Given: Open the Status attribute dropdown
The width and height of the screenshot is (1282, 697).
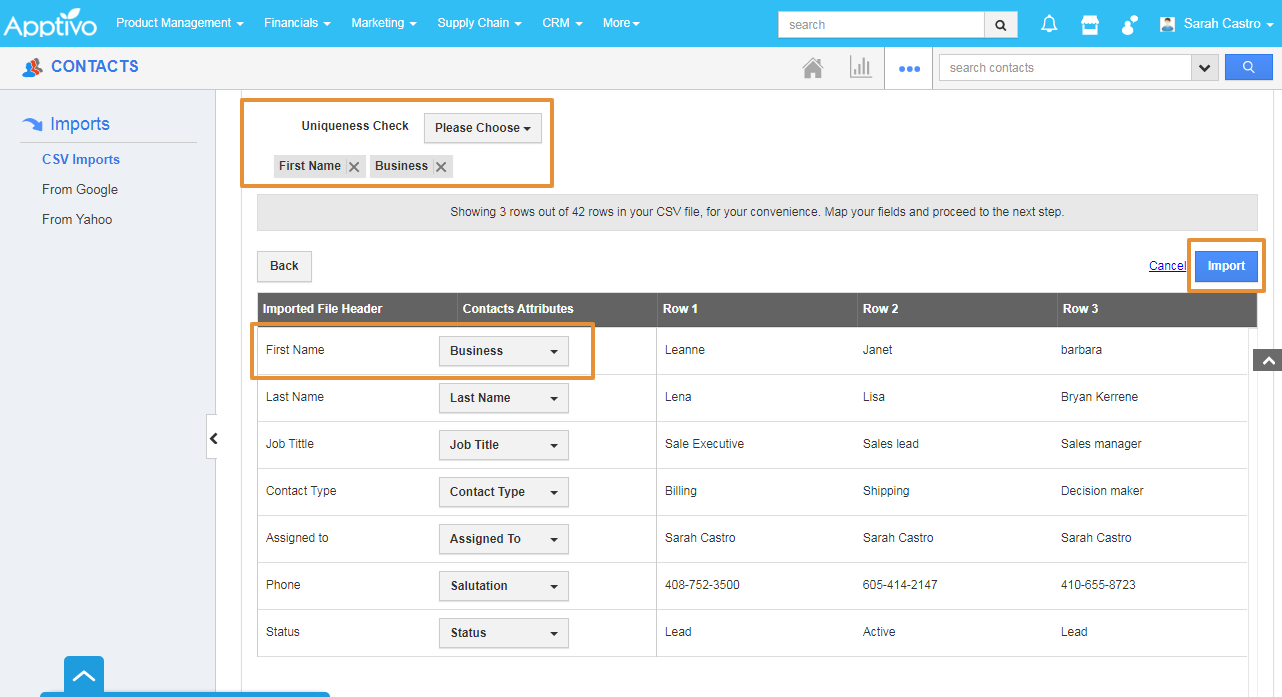Looking at the screenshot, I should point(503,633).
